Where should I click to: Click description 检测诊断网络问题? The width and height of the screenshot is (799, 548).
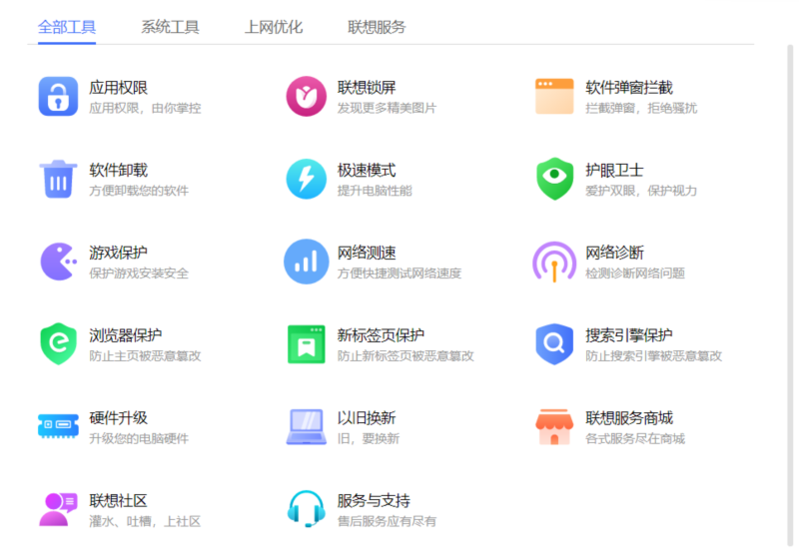coord(635,273)
